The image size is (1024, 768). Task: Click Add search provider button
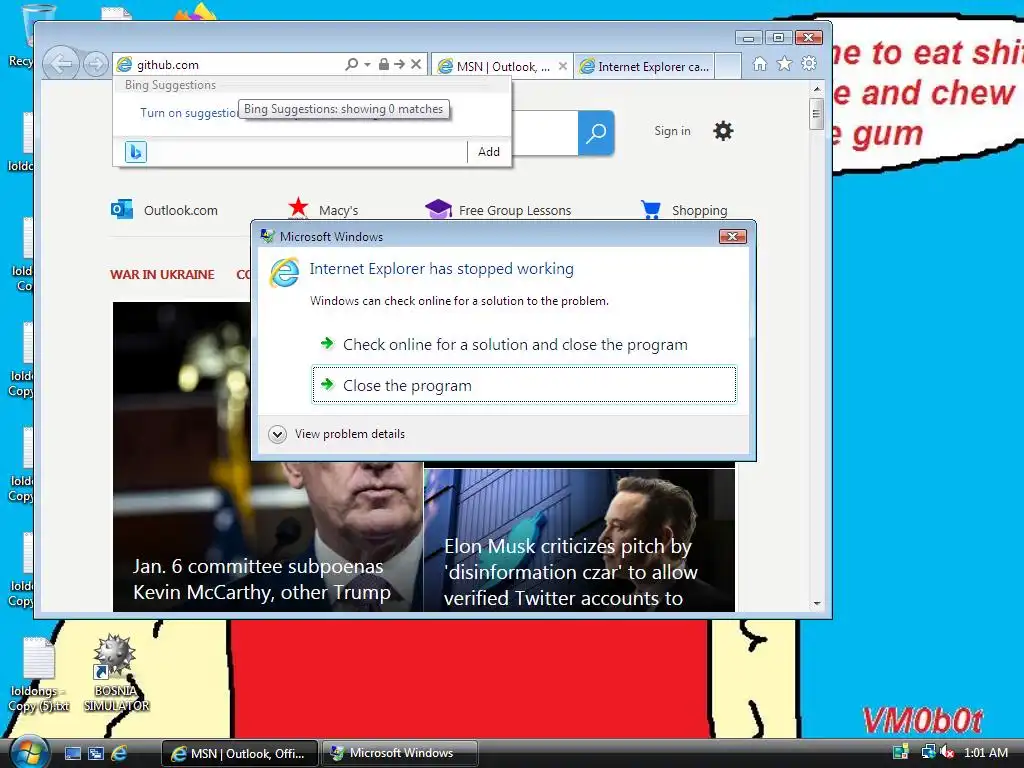coord(488,152)
